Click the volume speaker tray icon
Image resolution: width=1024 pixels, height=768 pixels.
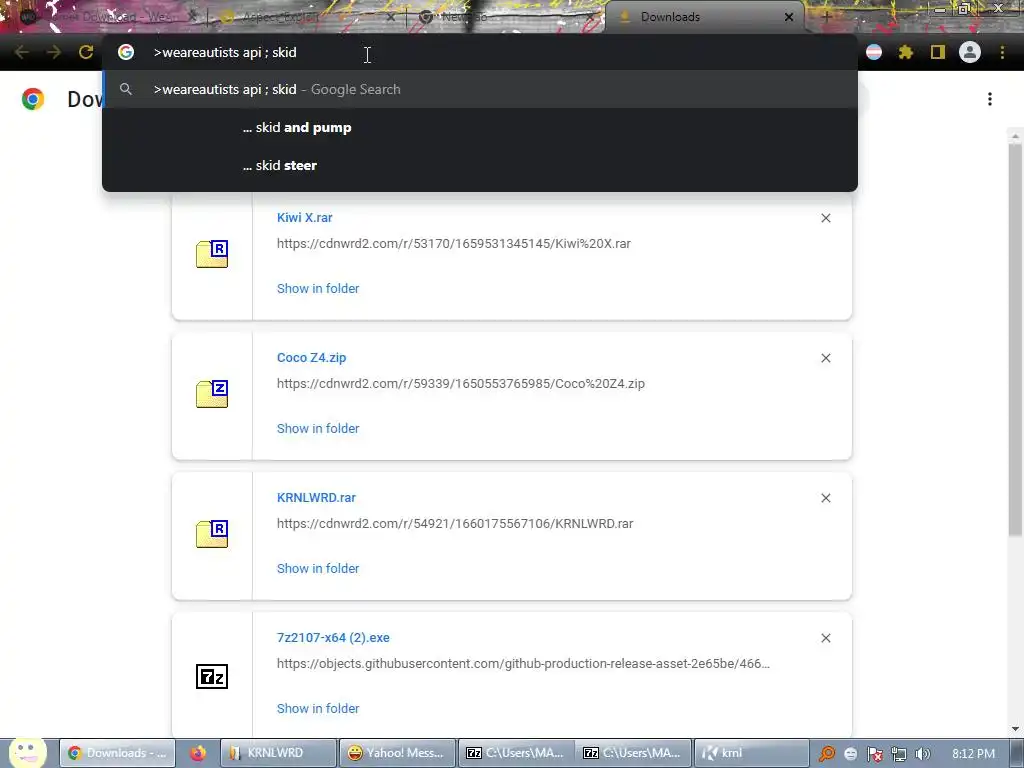coord(923,754)
